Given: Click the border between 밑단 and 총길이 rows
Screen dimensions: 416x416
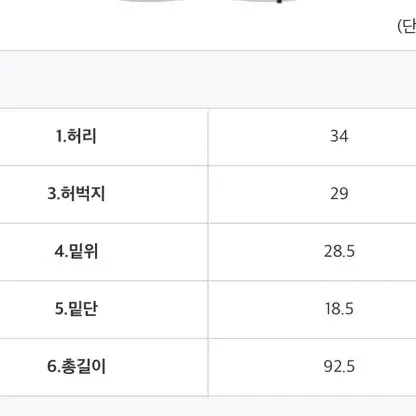Looking at the screenshot, I should coord(208,338).
